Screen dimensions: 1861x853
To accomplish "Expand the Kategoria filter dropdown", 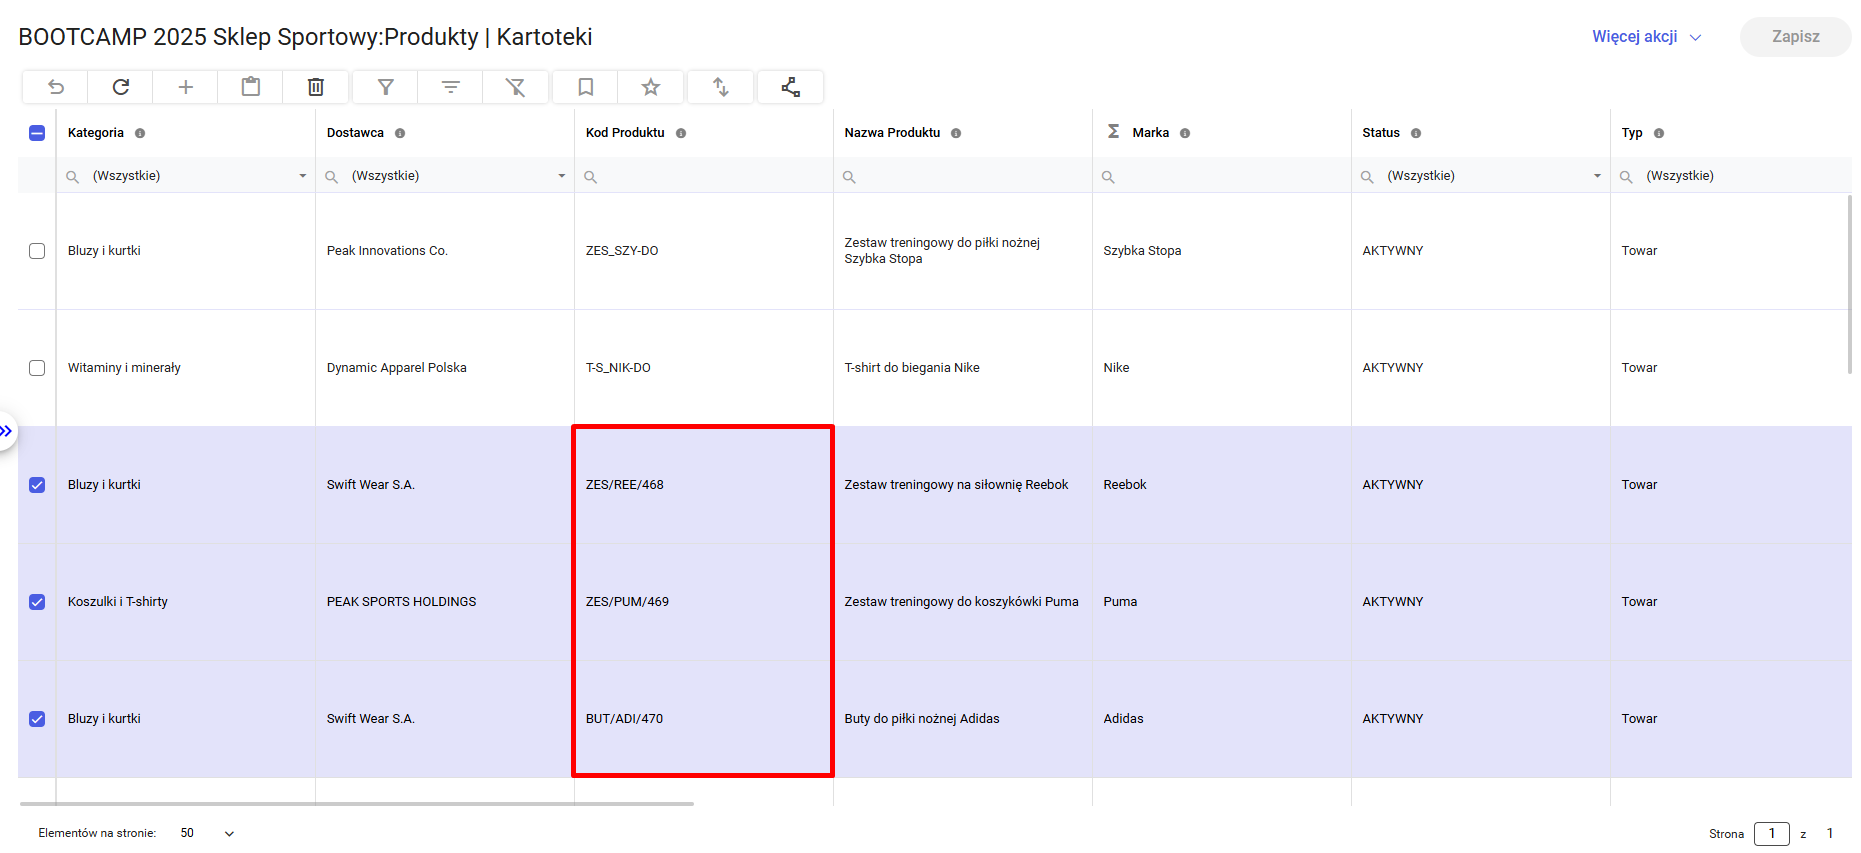I will 302,176.
